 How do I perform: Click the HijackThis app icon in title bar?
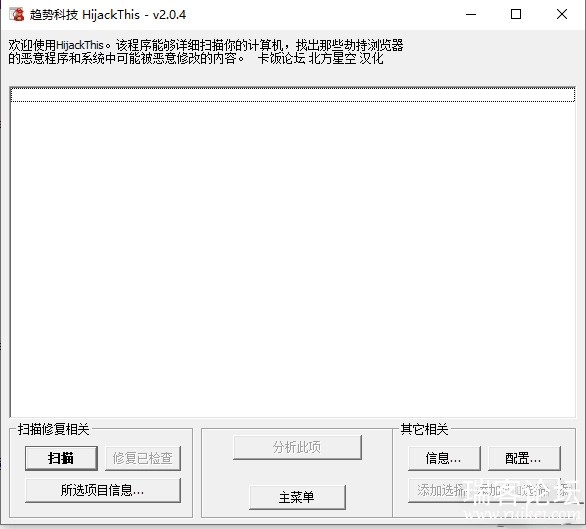point(17,15)
